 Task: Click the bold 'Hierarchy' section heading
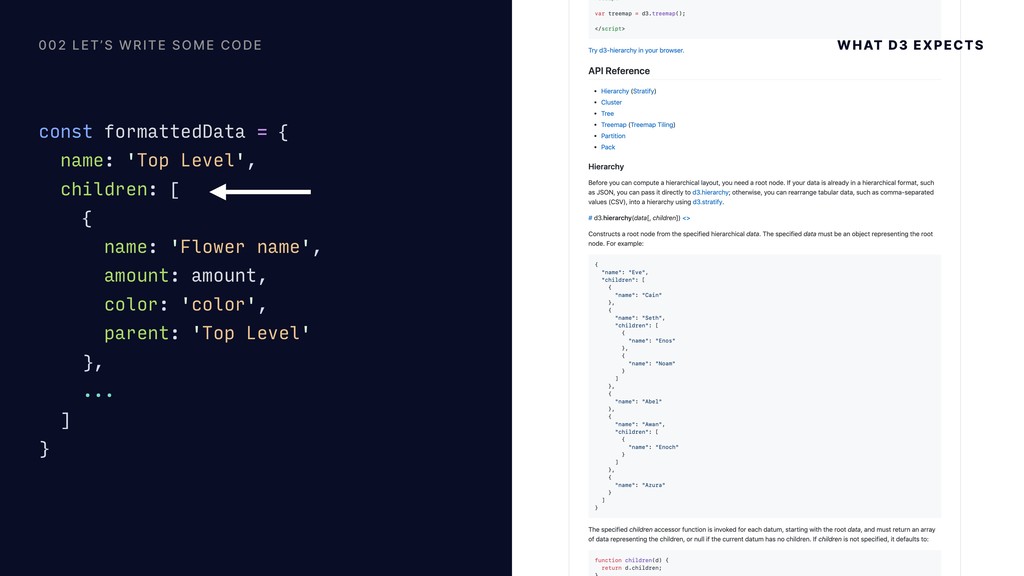606,167
